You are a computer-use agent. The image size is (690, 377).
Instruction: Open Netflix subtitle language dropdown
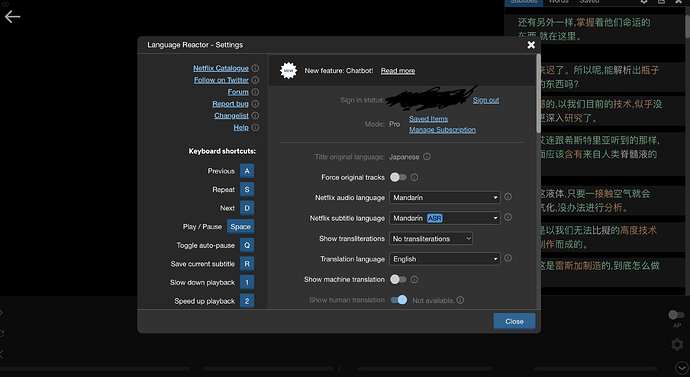[x=444, y=218]
